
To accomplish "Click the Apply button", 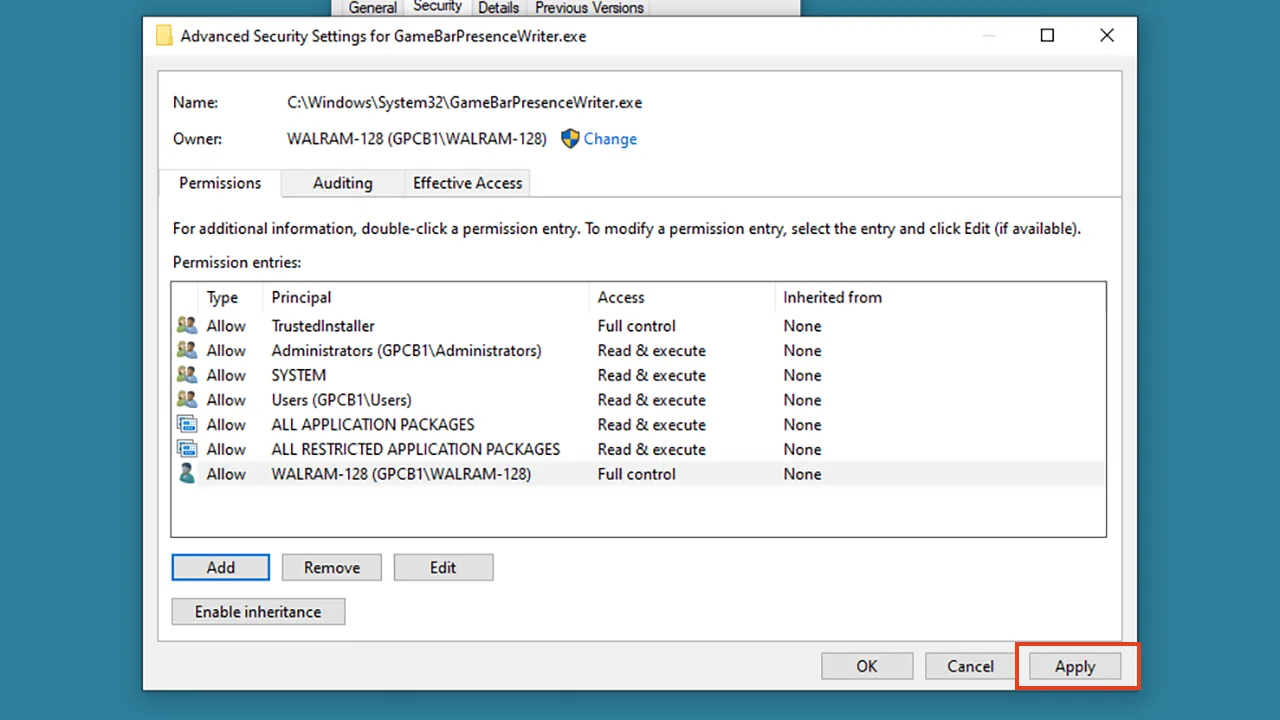I will pyautogui.click(x=1075, y=667).
